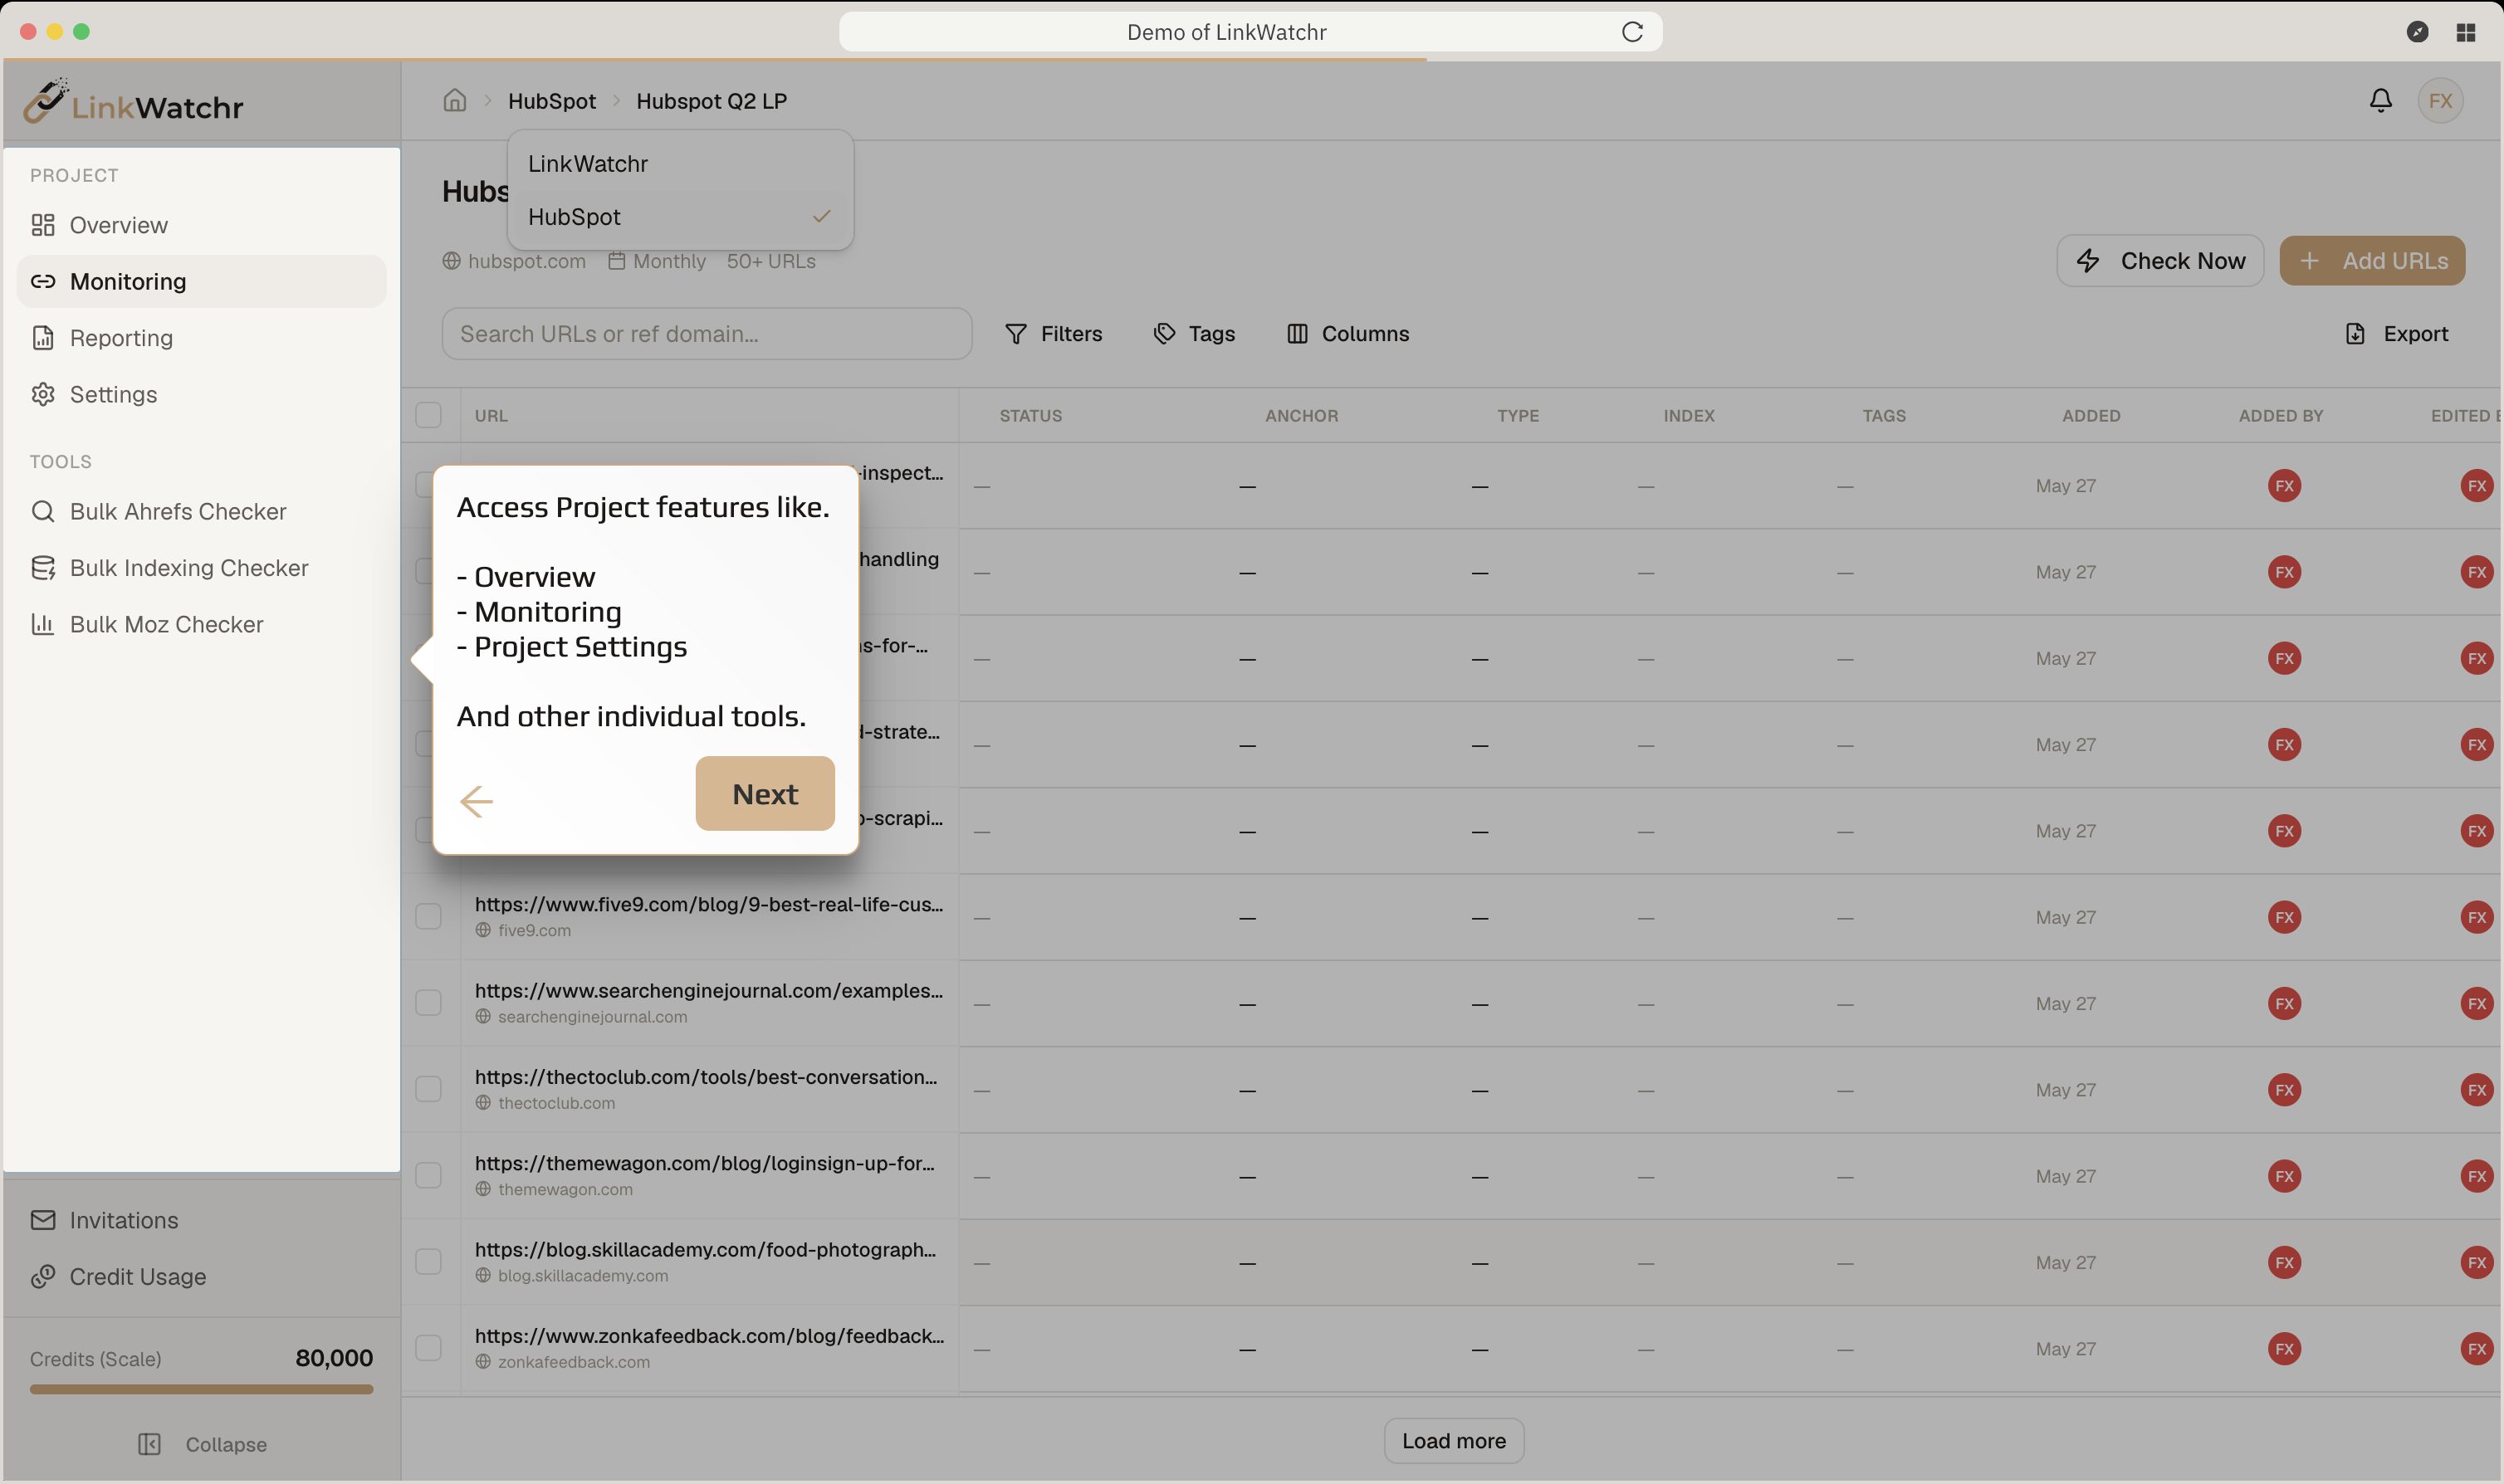This screenshot has width=2504, height=1484.
Task: Check the searchenginejournal.com row checkbox
Action: (428, 1003)
